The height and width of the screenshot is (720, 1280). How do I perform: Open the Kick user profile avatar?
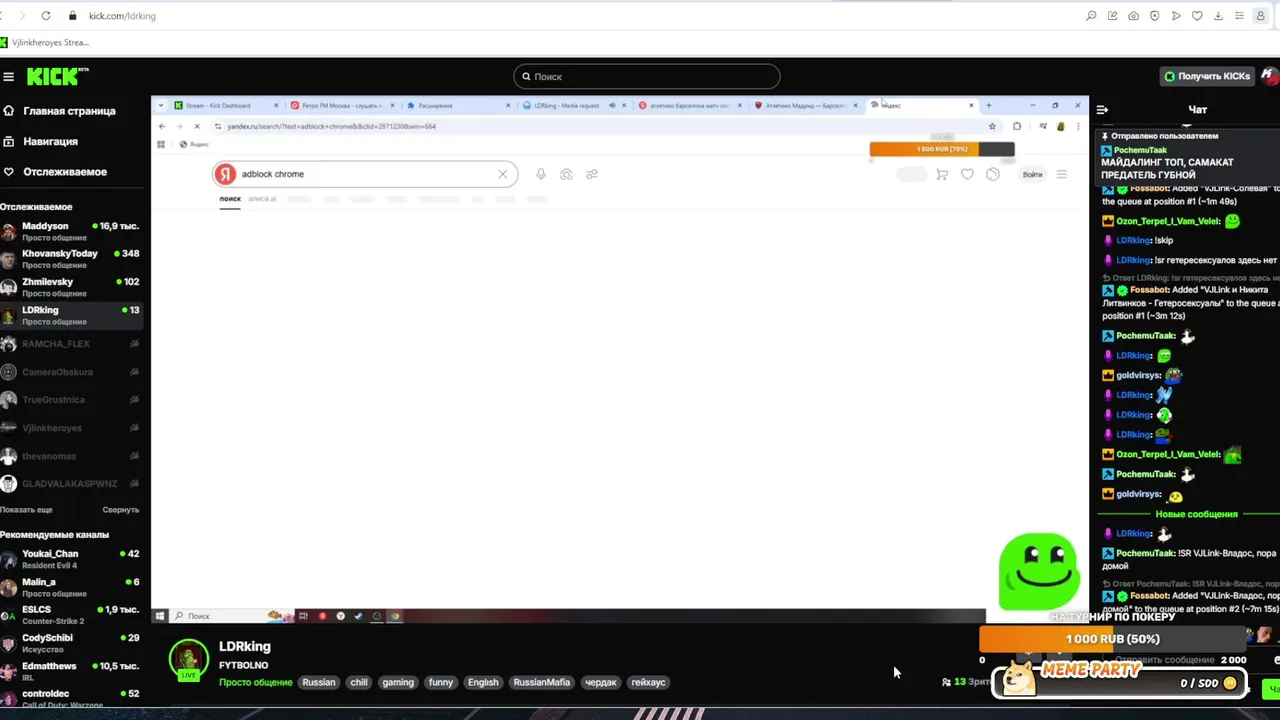pyautogui.click(x=1268, y=76)
